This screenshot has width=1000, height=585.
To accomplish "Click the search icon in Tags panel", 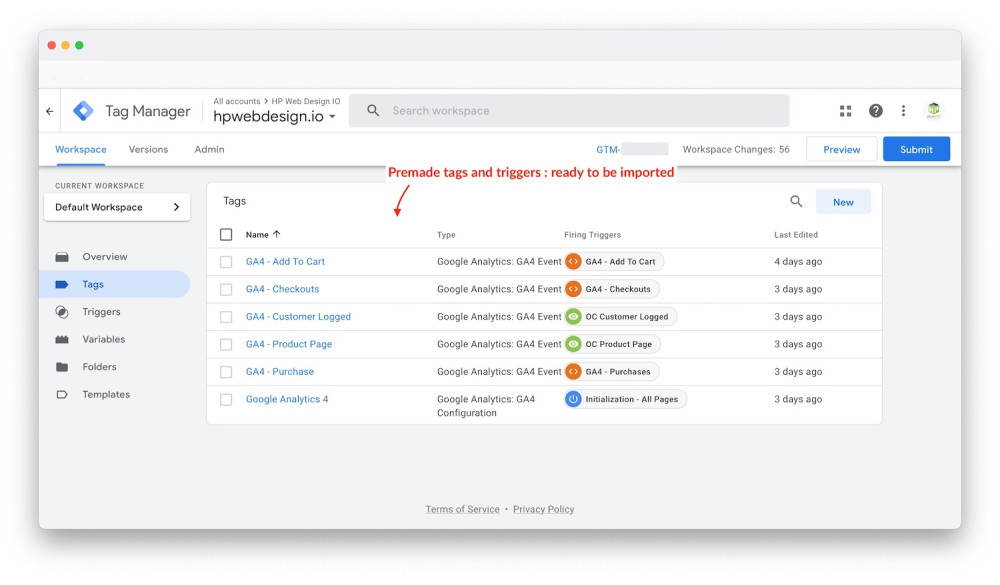I will pos(796,202).
